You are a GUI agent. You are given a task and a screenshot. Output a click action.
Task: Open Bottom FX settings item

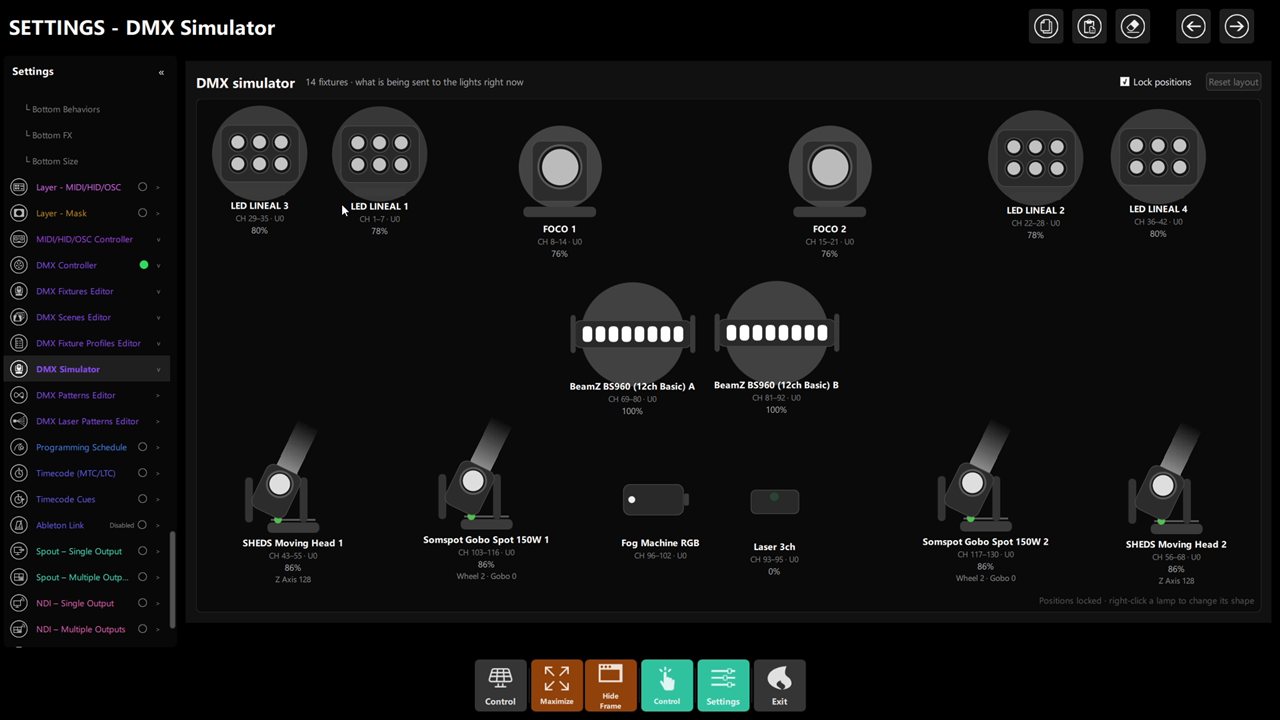tap(52, 135)
